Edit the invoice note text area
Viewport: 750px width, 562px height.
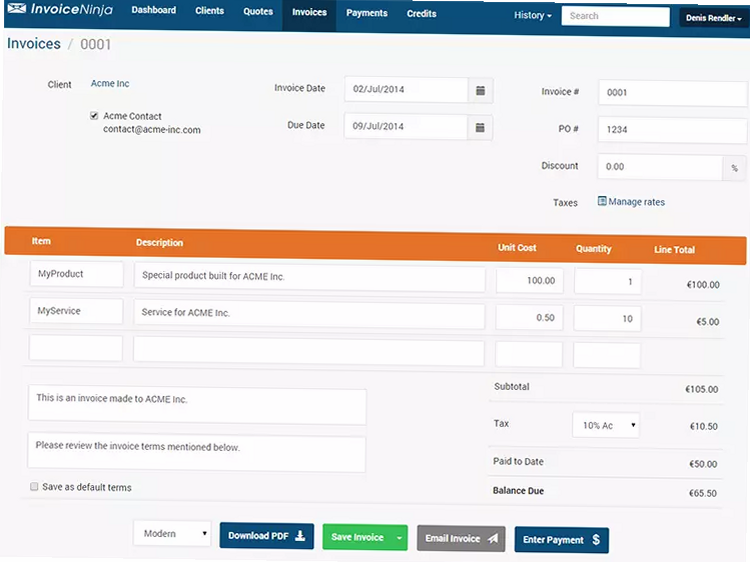[x=197, y=405]
